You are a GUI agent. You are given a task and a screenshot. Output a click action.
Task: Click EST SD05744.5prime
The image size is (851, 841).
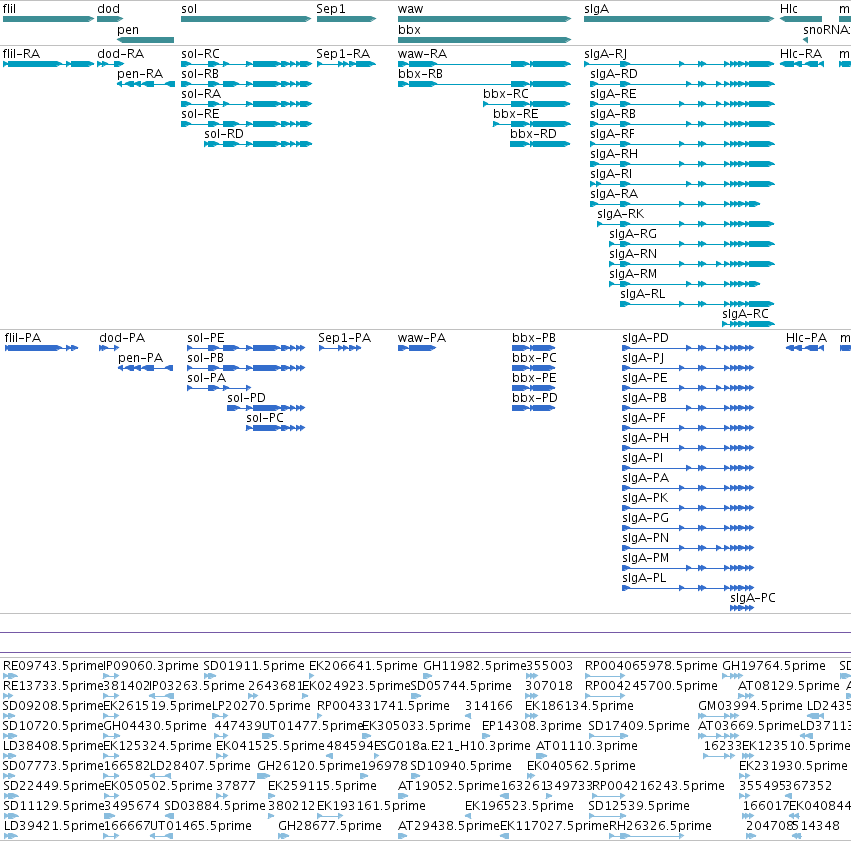461,686
